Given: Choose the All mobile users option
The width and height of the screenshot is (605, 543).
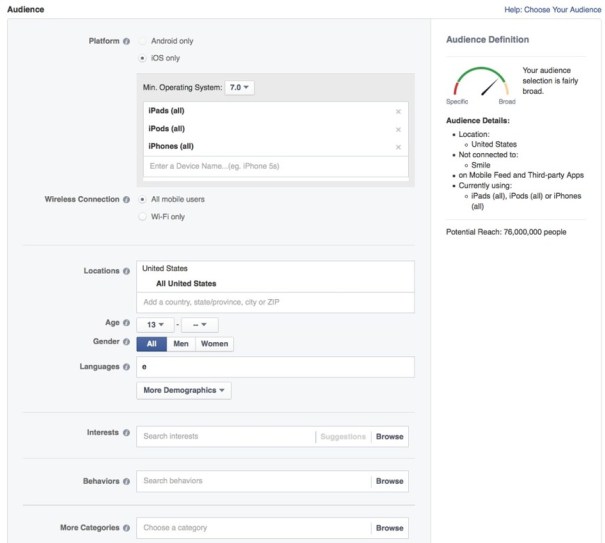Looking at the screenshot, I should 142,199.
